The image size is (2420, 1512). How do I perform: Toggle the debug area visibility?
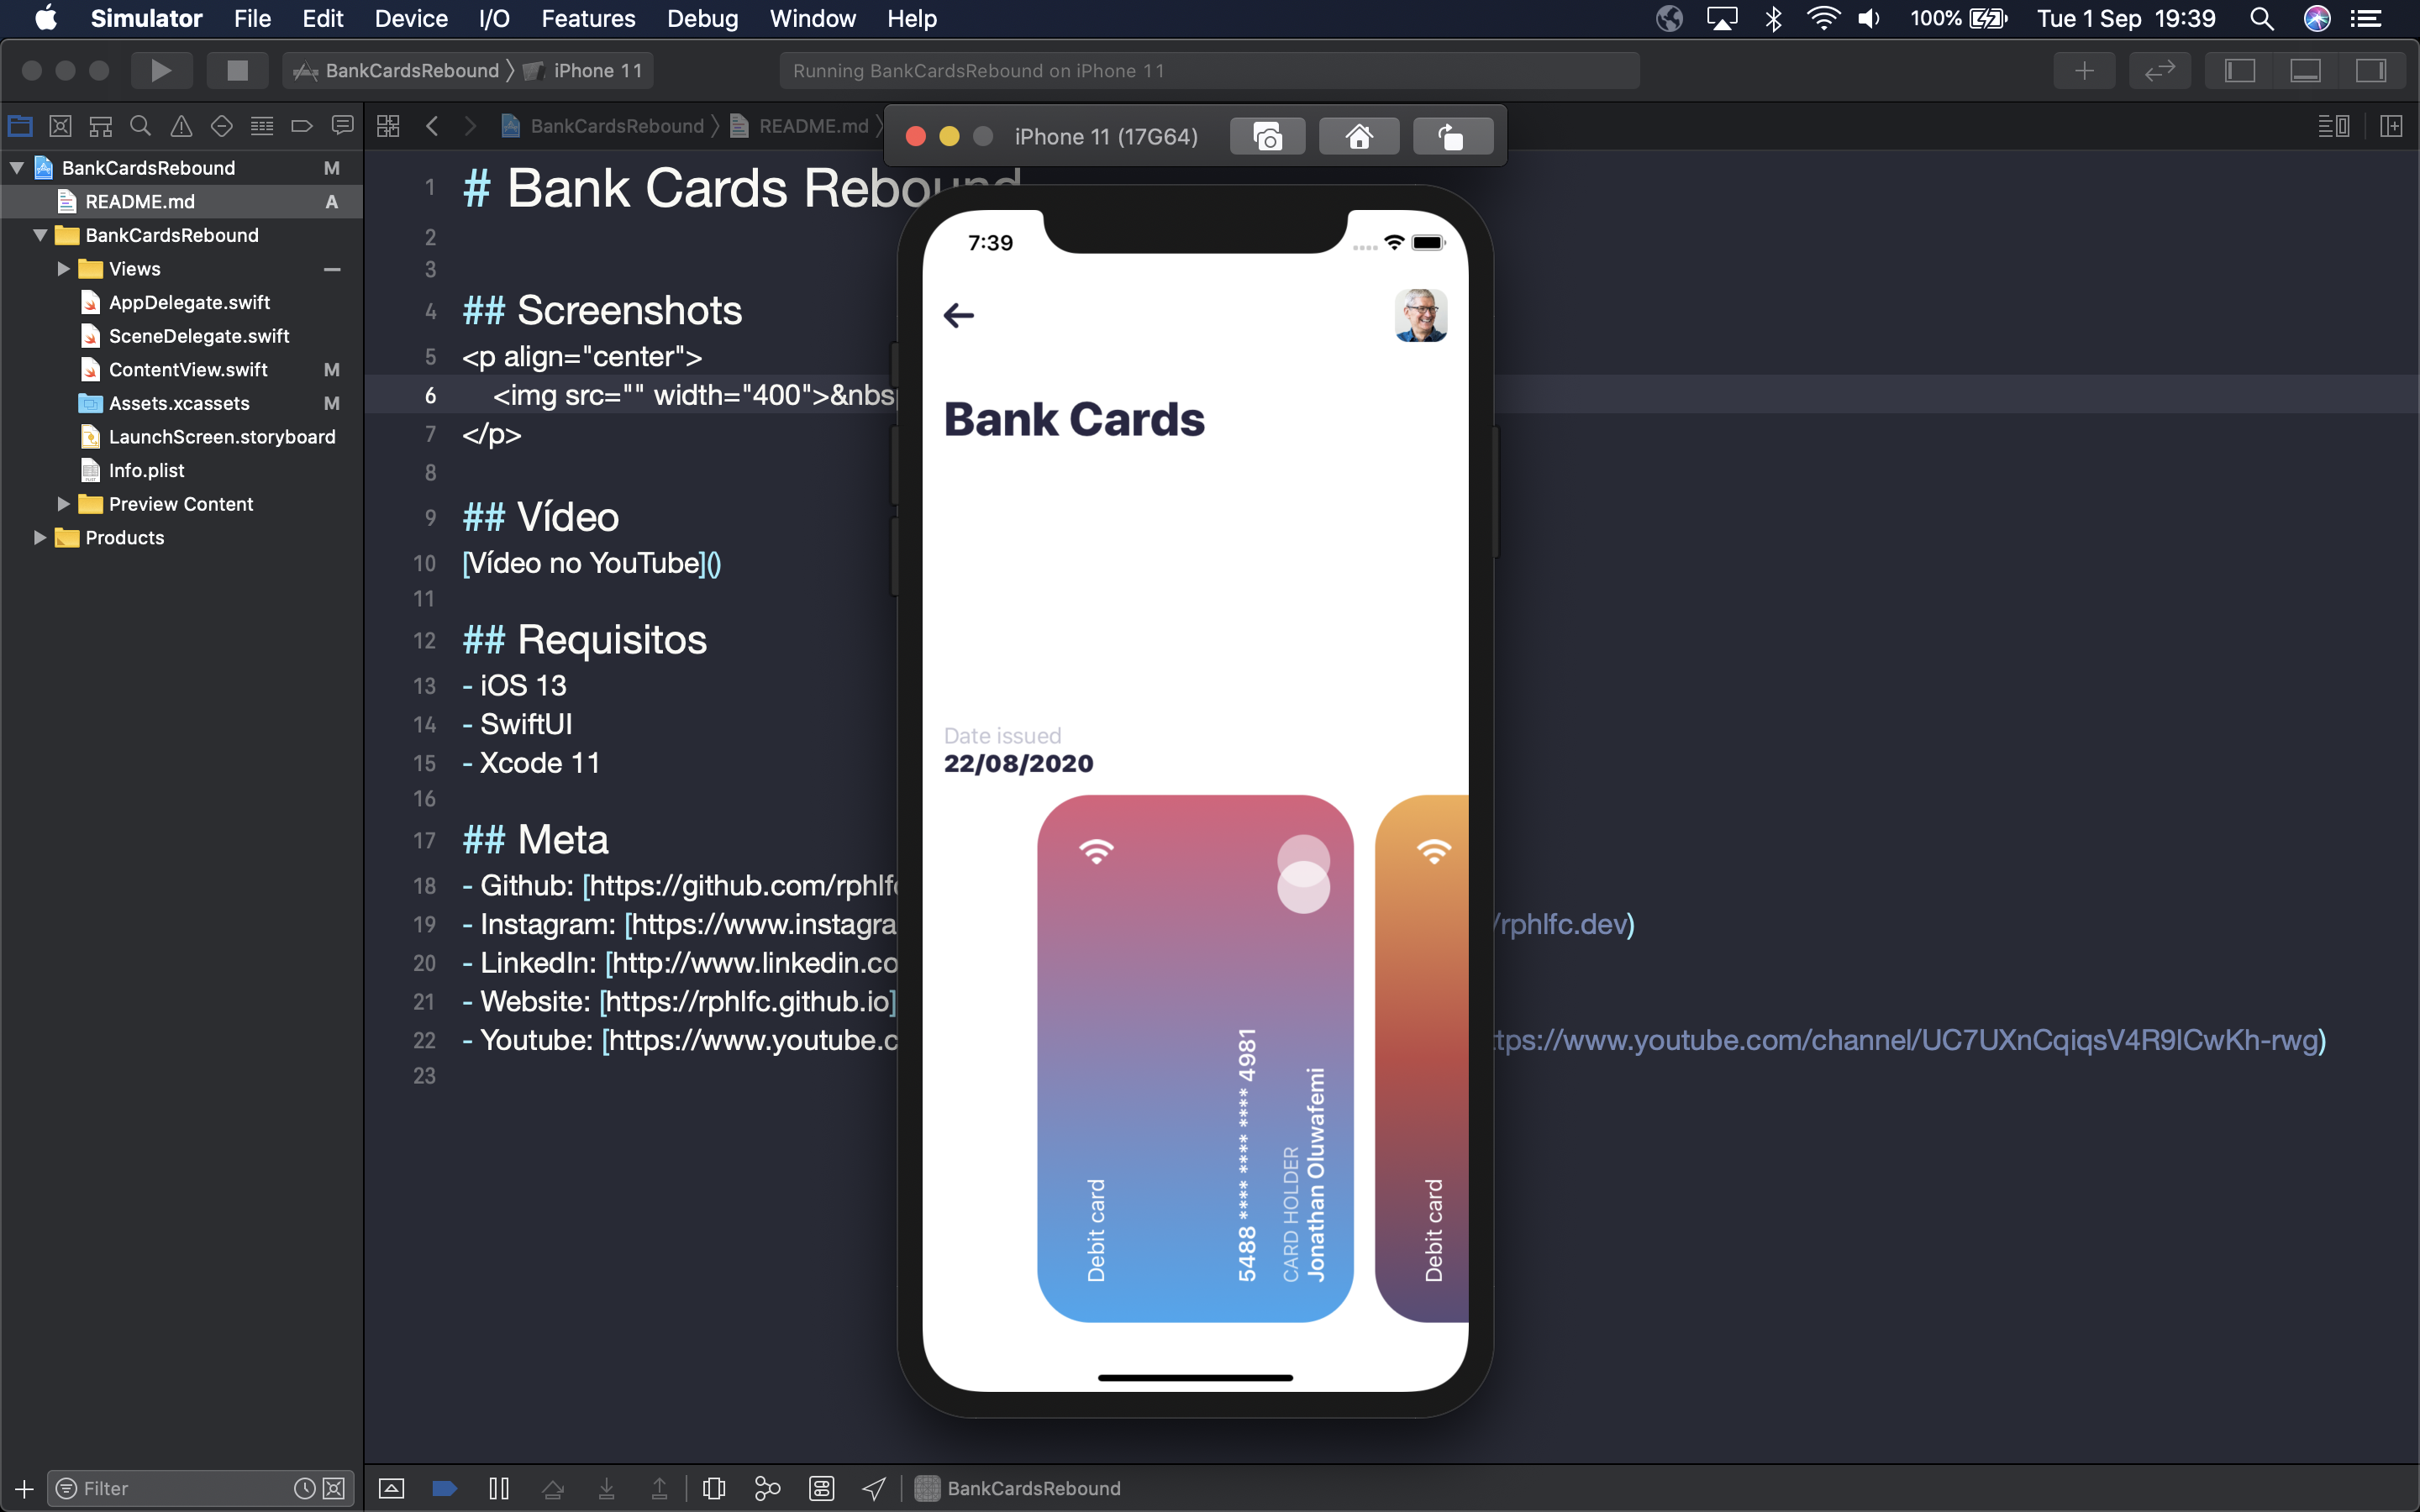pyautogui.click(x=2306, y=70)
